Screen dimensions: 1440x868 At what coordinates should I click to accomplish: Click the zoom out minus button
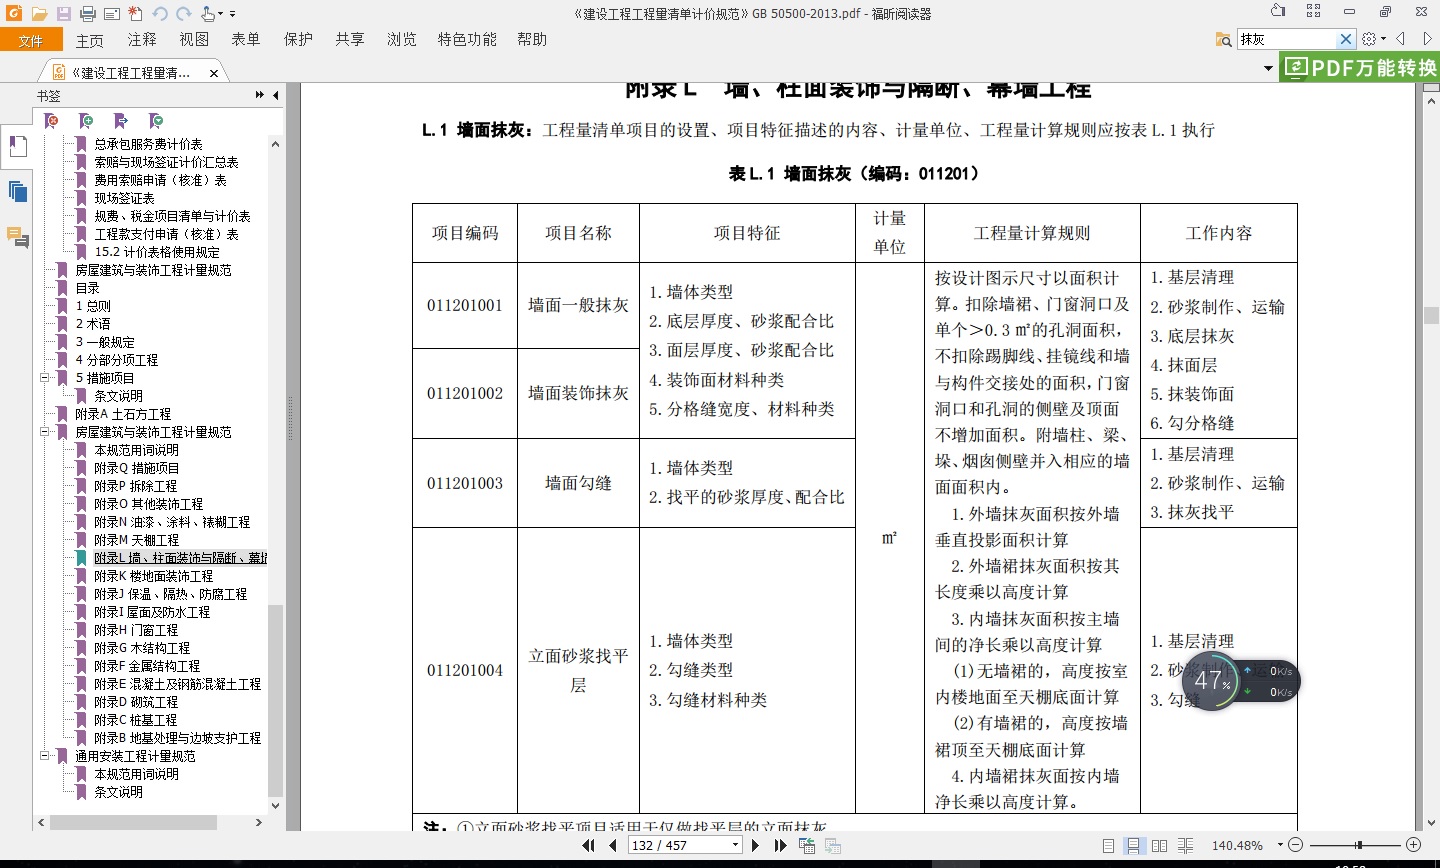click(1295, 845)
